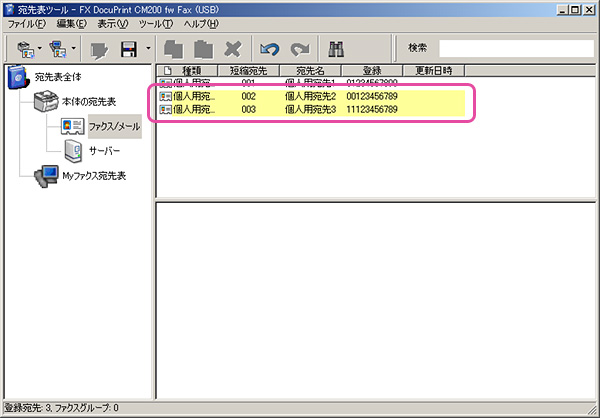The image size is (600, 418).
Task: Open the ツール(T) menu
Action: (156, 23)
